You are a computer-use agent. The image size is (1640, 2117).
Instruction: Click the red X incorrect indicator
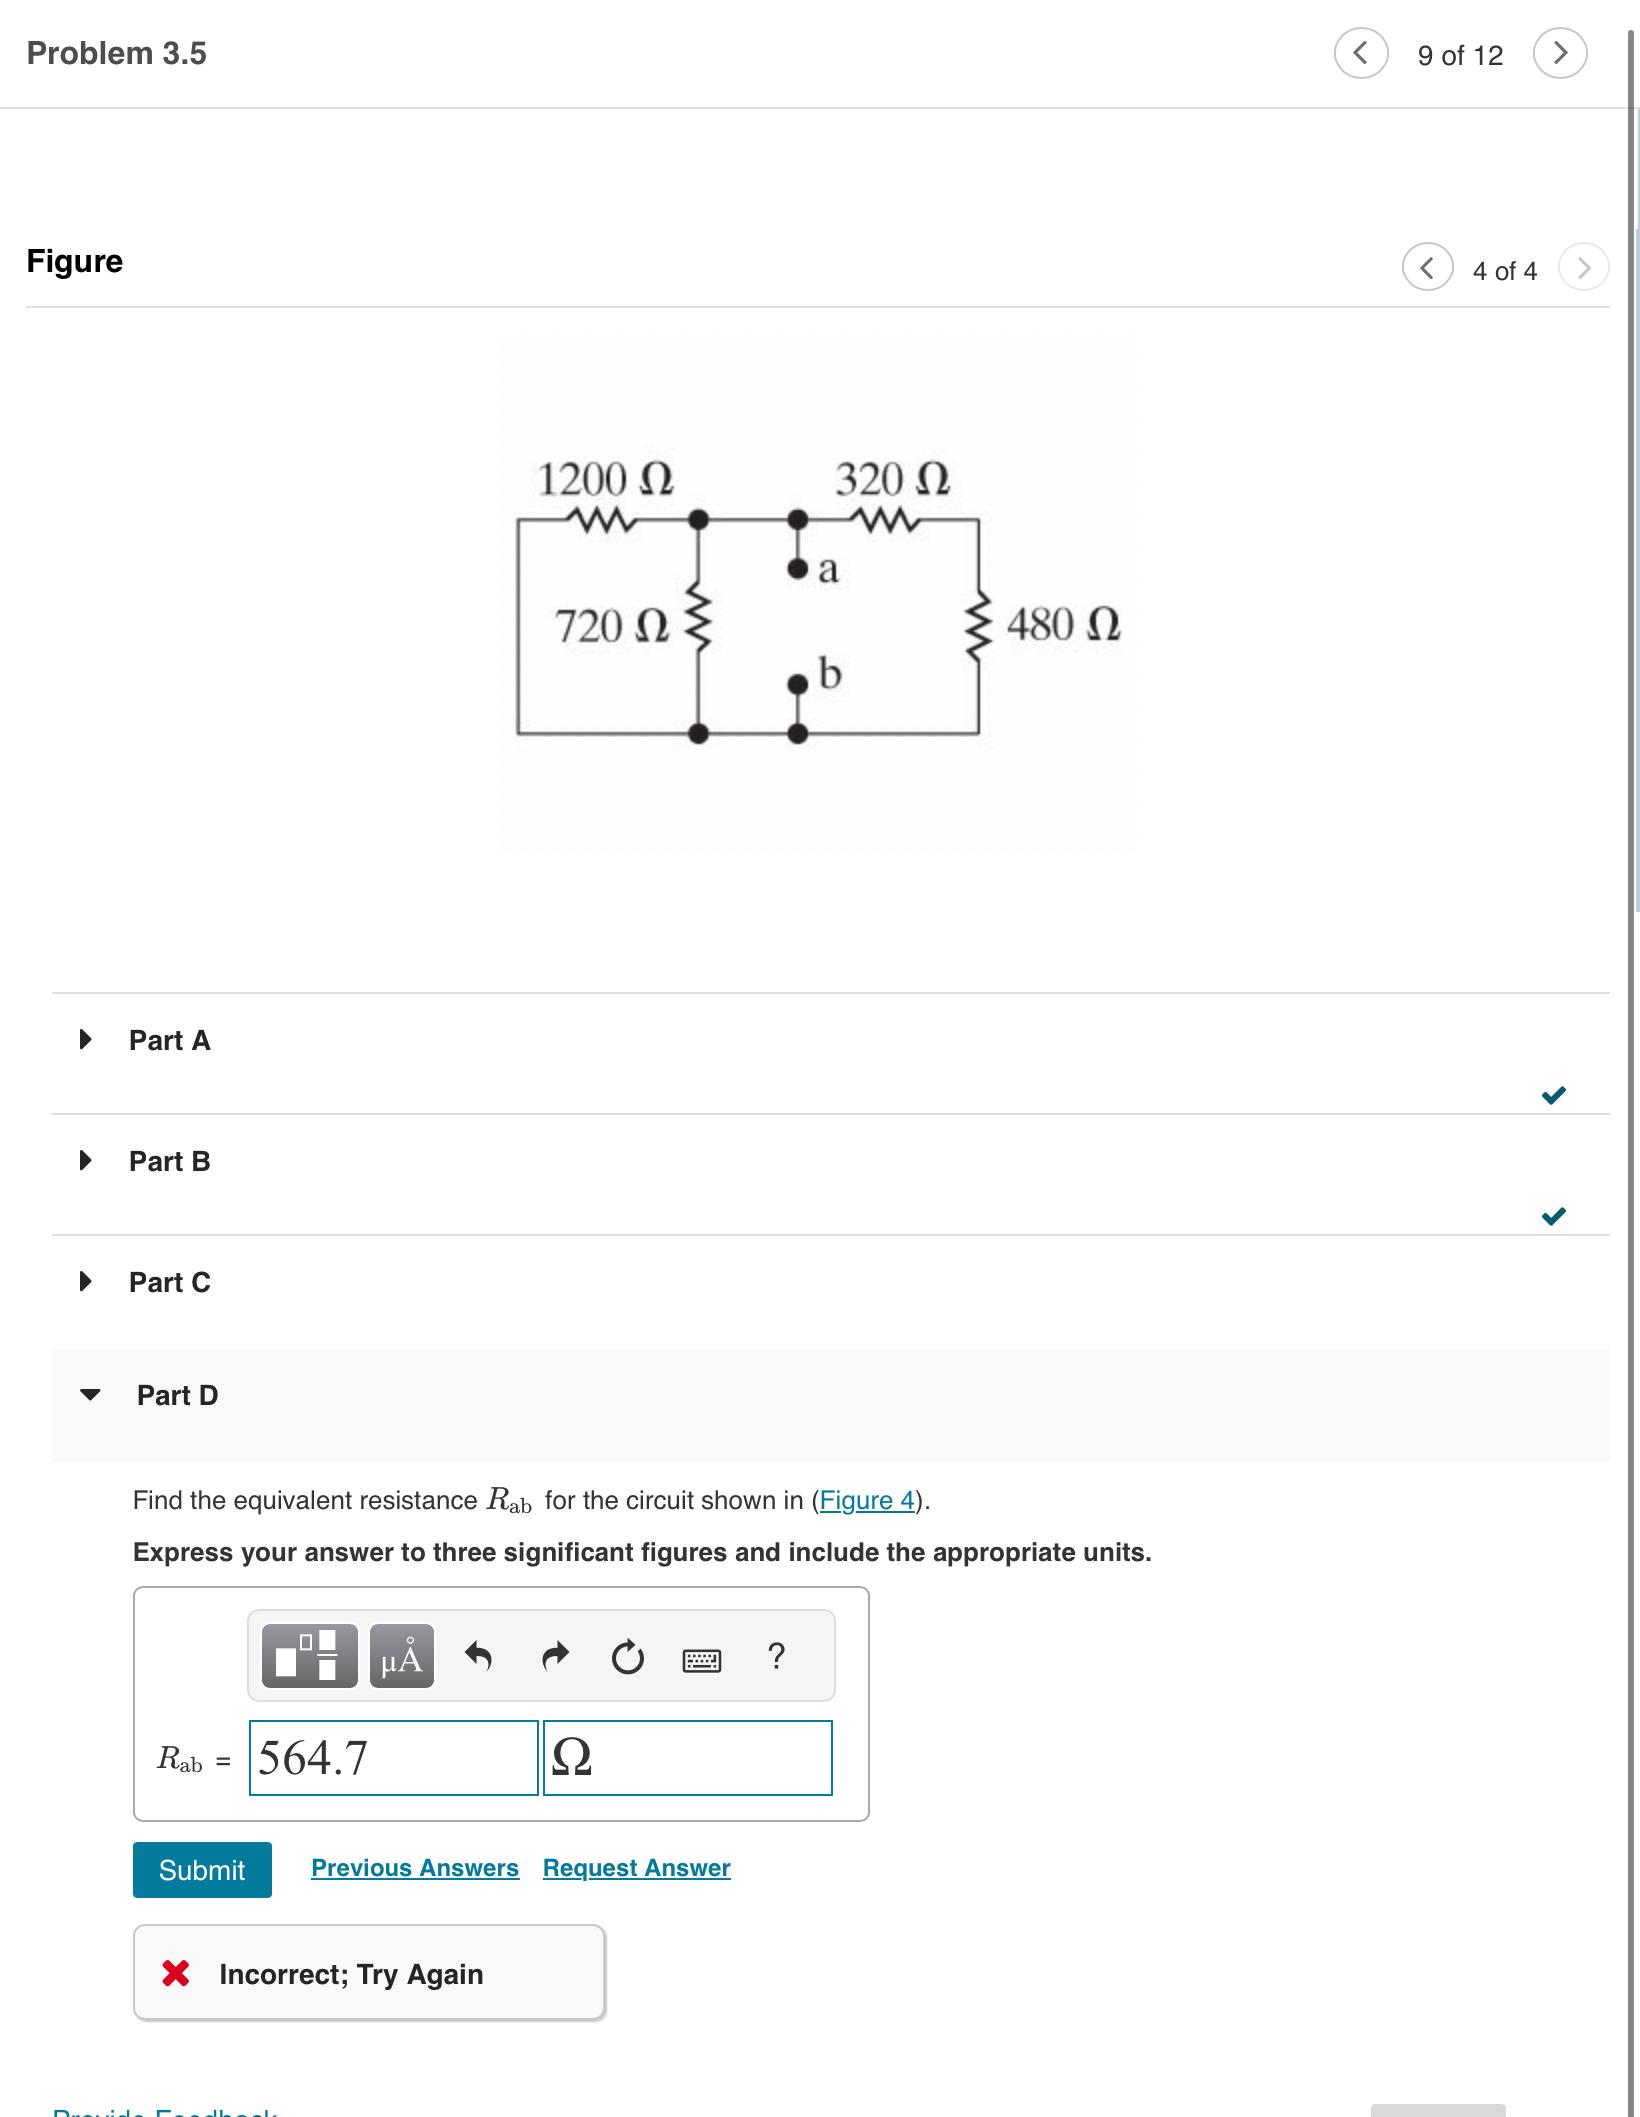pos(178,1972)
